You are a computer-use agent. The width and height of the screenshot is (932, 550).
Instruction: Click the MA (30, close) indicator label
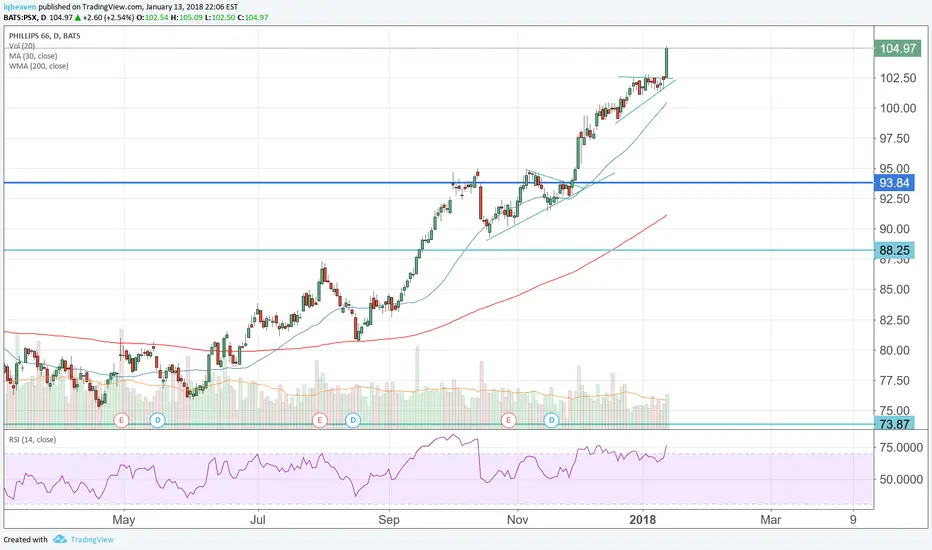(x=33, y=56)
